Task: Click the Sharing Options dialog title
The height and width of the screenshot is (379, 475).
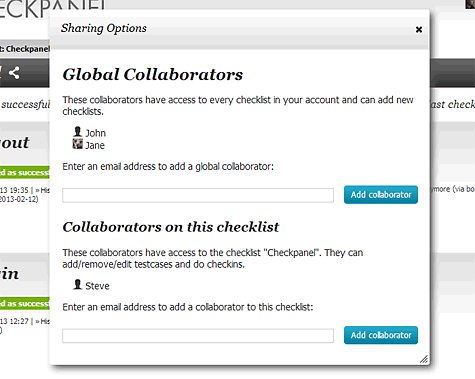Action: [x=104, y=28]
